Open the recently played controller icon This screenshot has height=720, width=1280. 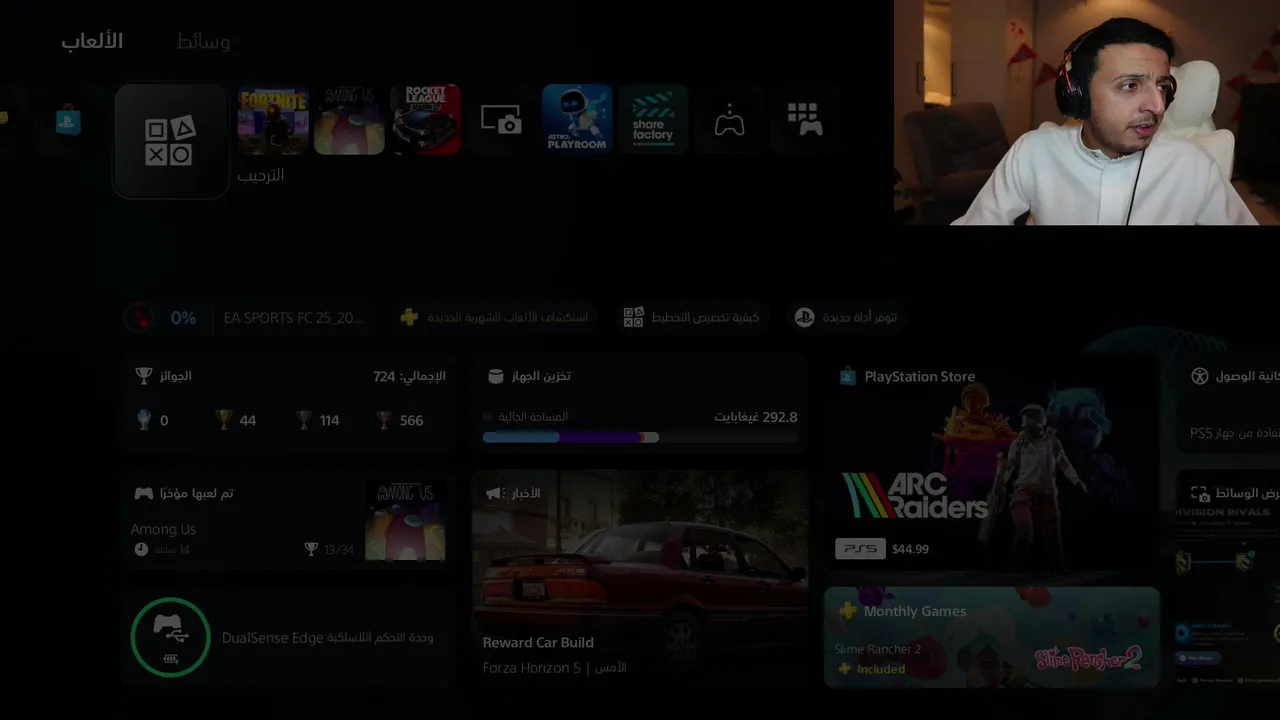[144, 493]
